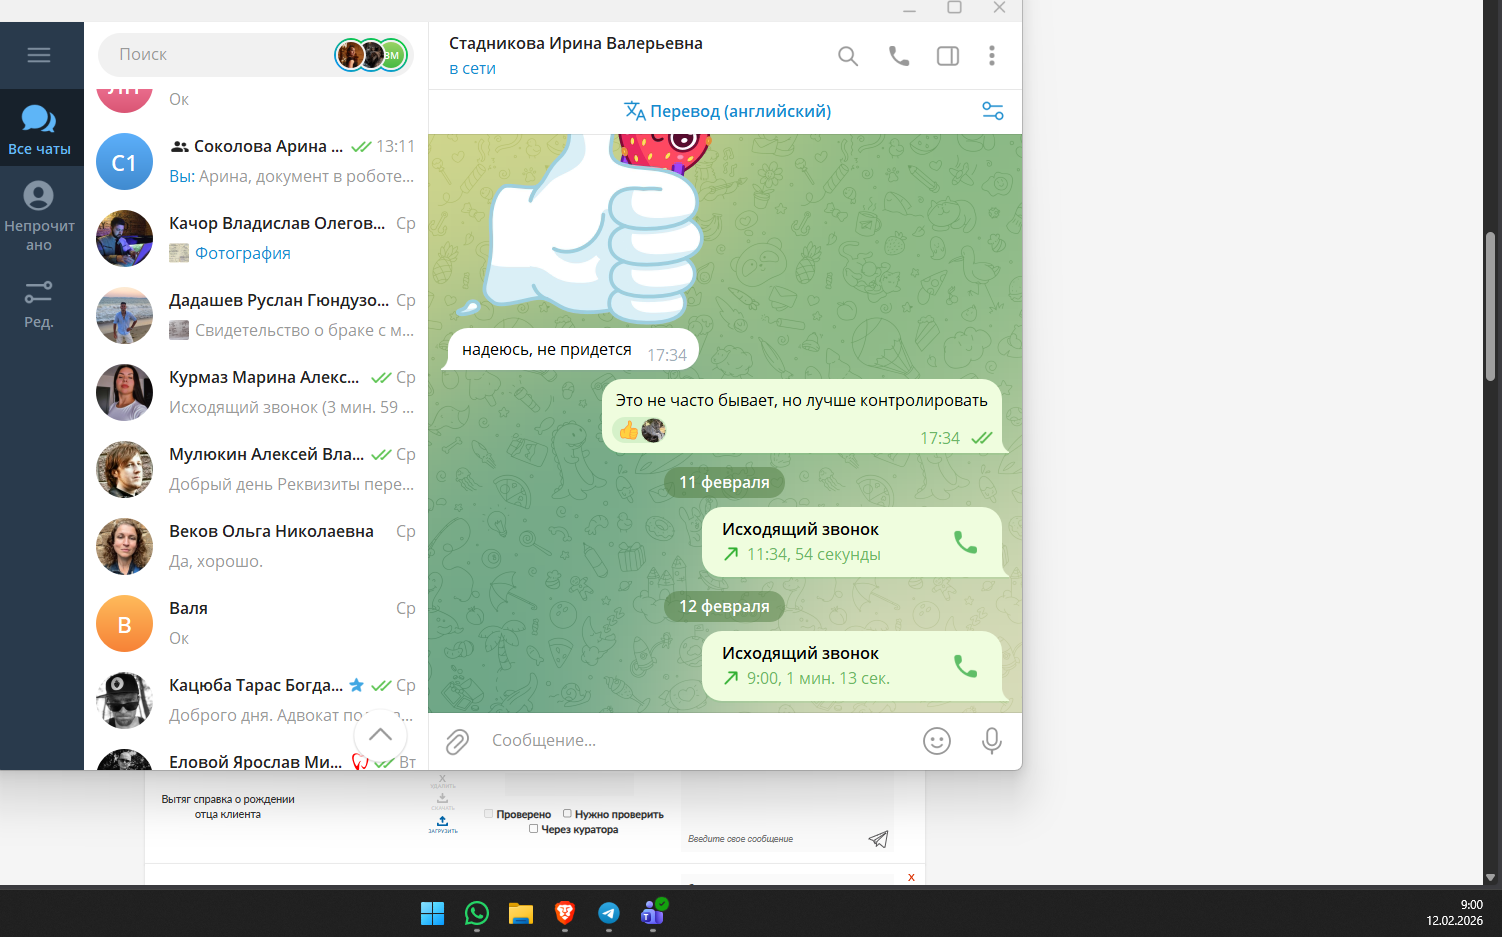Screen dimensions: 1502x937
Task: Open File Explorer from the taskbar
Action: point(521,913)
